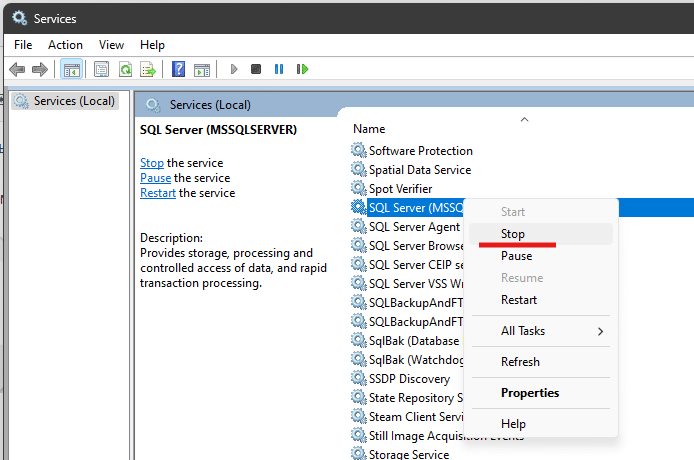Toggle Show/Hide Console Tree toolbar button
The image size is (694, 460).
(x=71, y=69)
